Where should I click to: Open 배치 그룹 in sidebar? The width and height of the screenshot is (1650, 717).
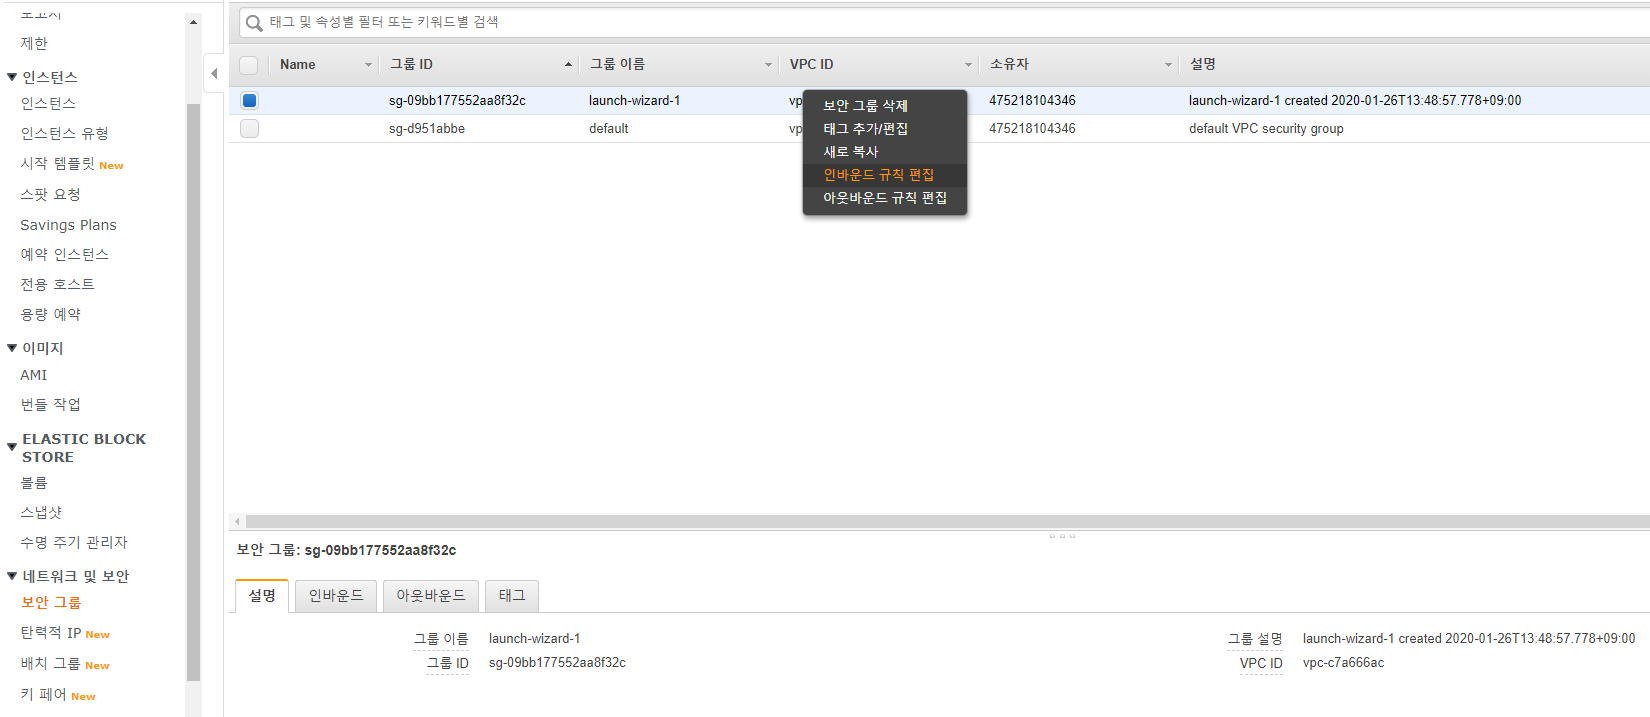click(50, 664)
